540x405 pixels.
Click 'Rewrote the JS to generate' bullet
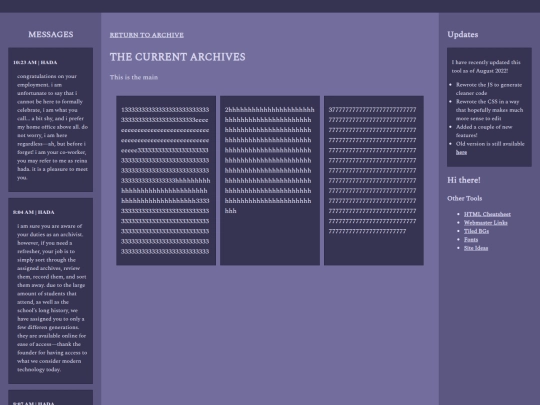(489, 89)
